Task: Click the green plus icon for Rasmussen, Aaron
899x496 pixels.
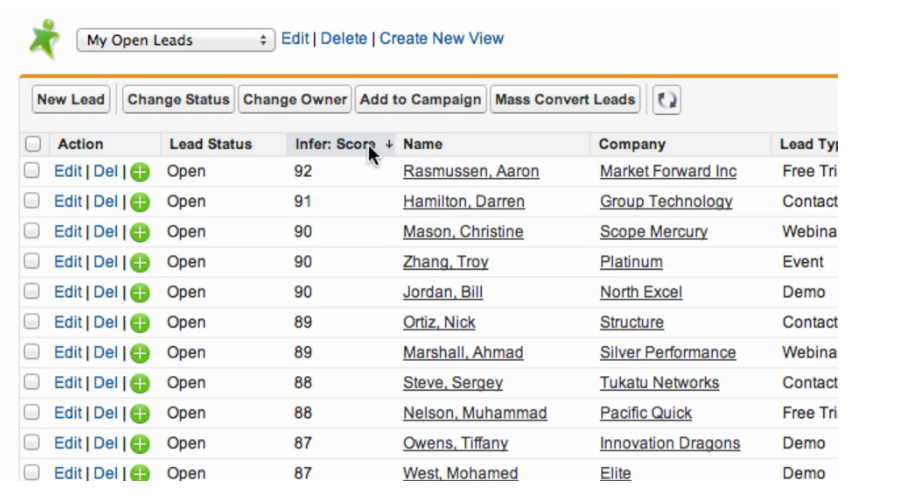Action: 140,172
